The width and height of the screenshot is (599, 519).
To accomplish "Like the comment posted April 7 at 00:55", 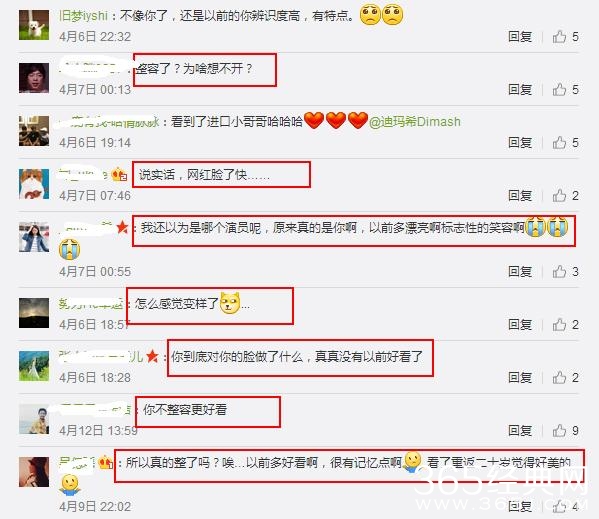I will [x=560, y=272].
